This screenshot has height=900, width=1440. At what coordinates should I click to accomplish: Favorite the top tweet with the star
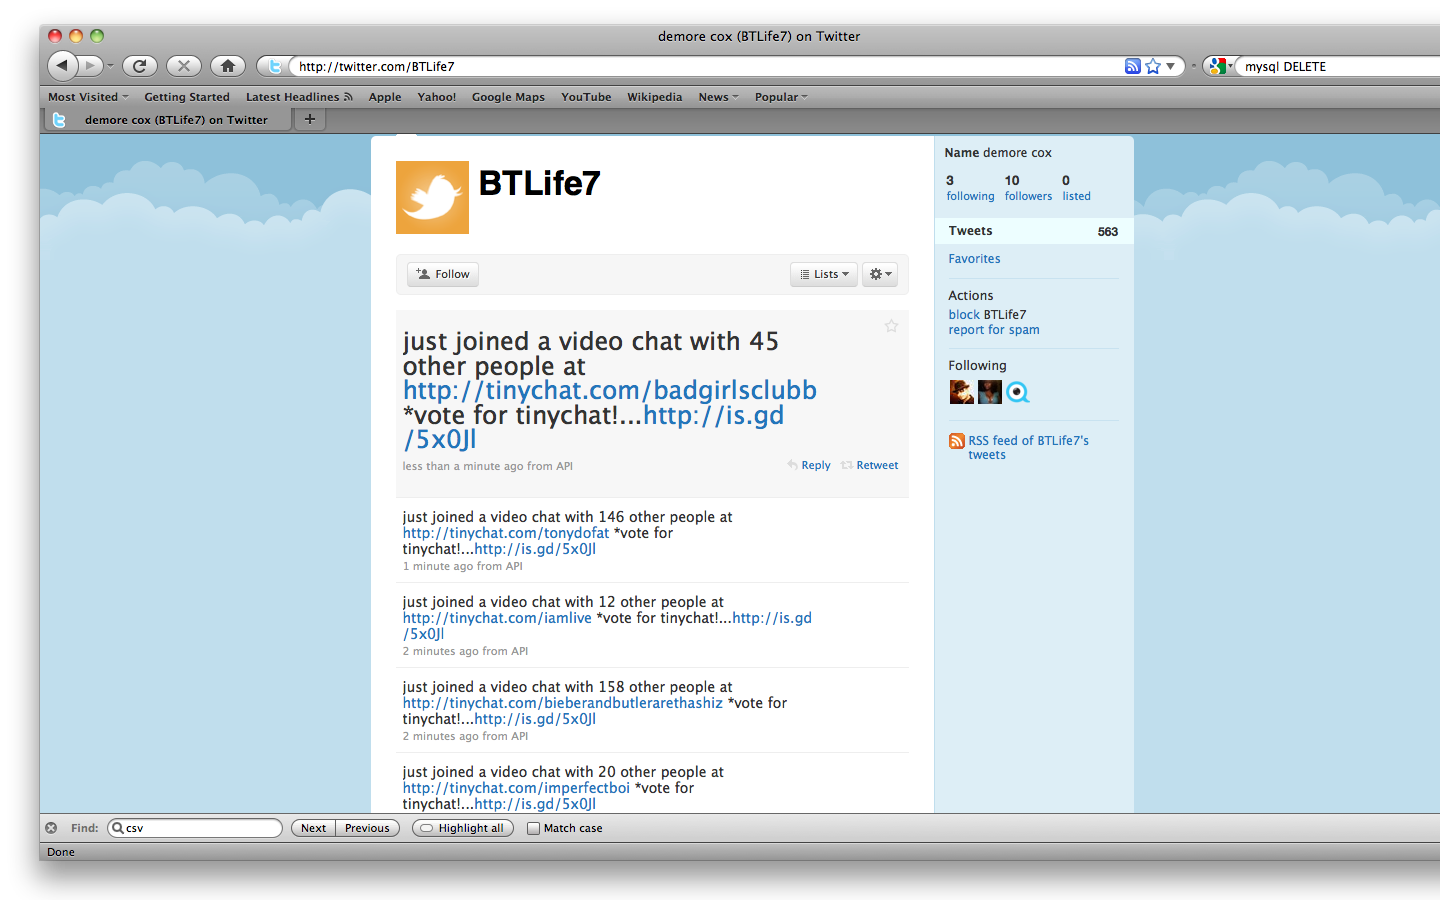click(891, 325)
